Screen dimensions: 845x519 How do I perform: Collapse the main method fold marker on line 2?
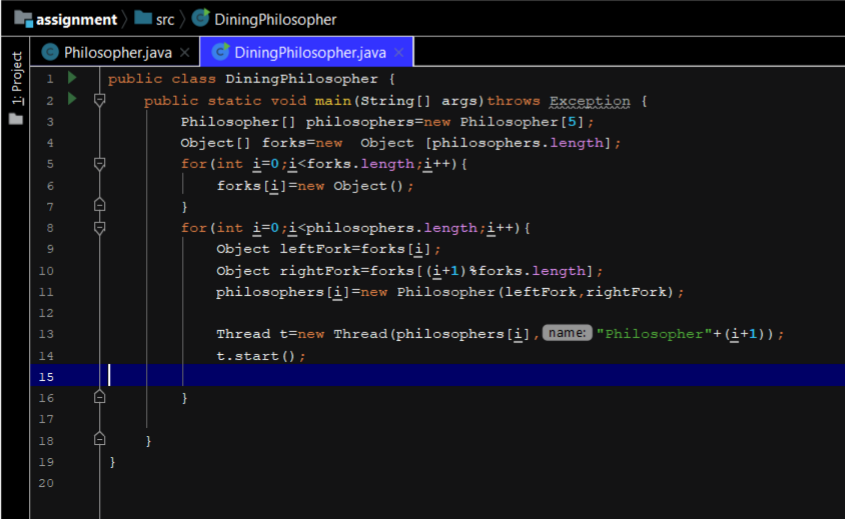[x=99, y=100]
